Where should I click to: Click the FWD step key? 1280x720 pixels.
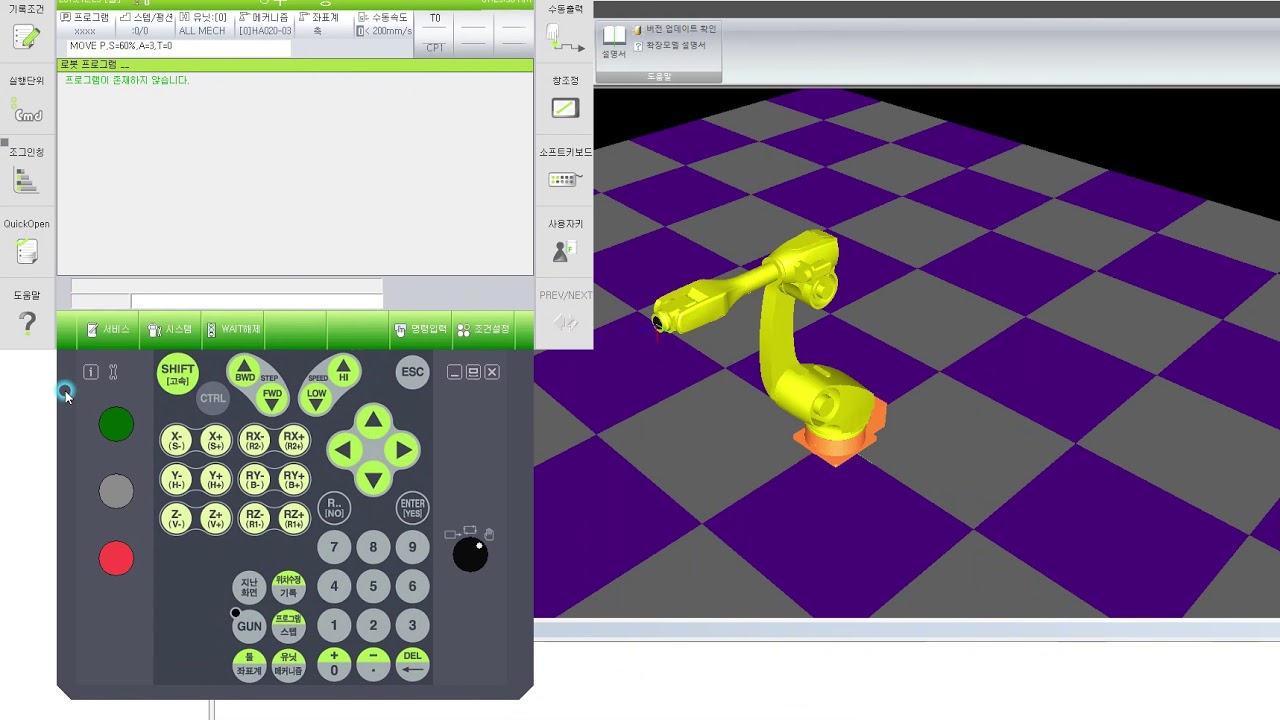coord(272,398)
